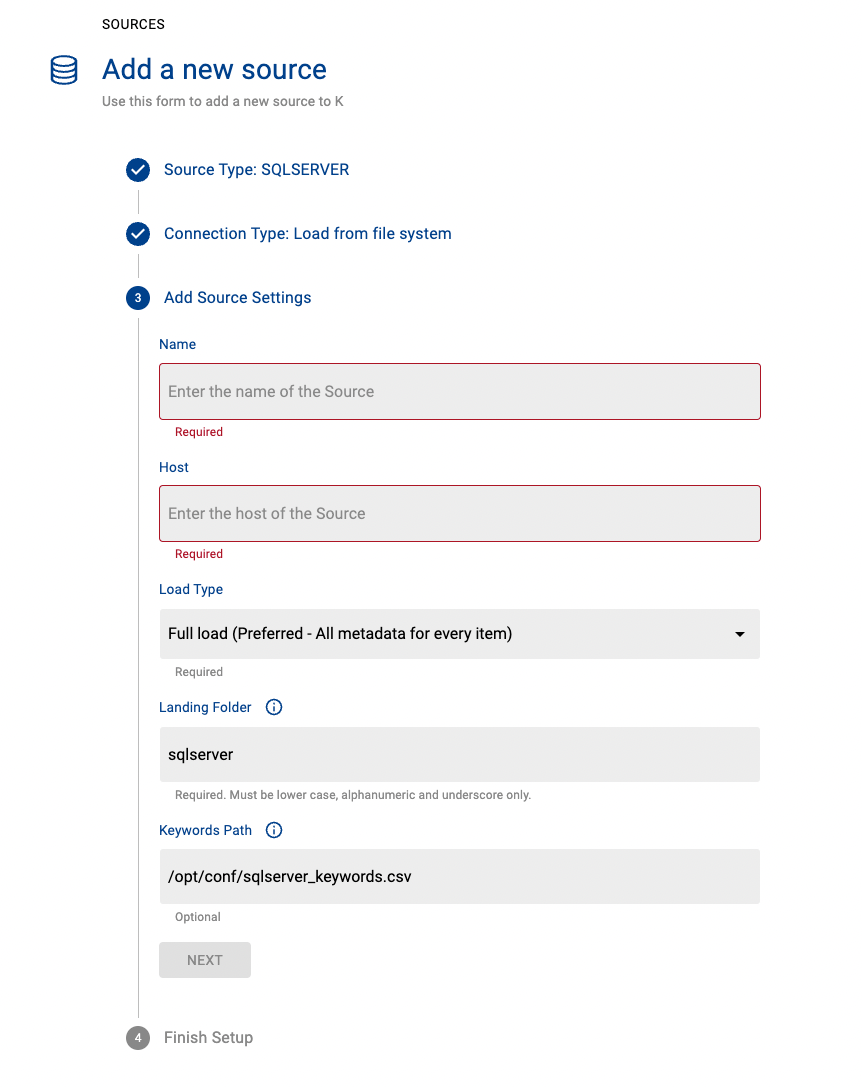
Task: Select the Add Source Settings step header
Action: 237,298
